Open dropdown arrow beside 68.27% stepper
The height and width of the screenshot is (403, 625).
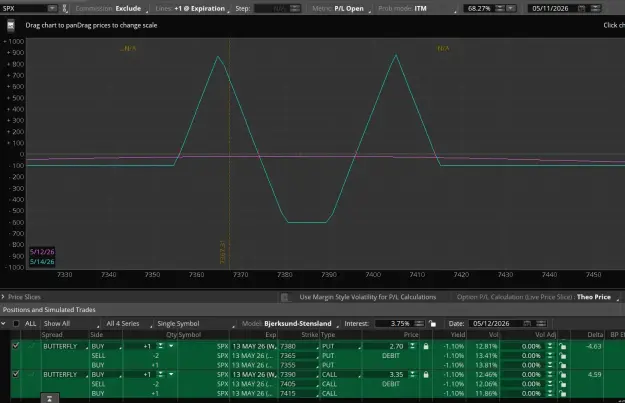pos(511,8)
